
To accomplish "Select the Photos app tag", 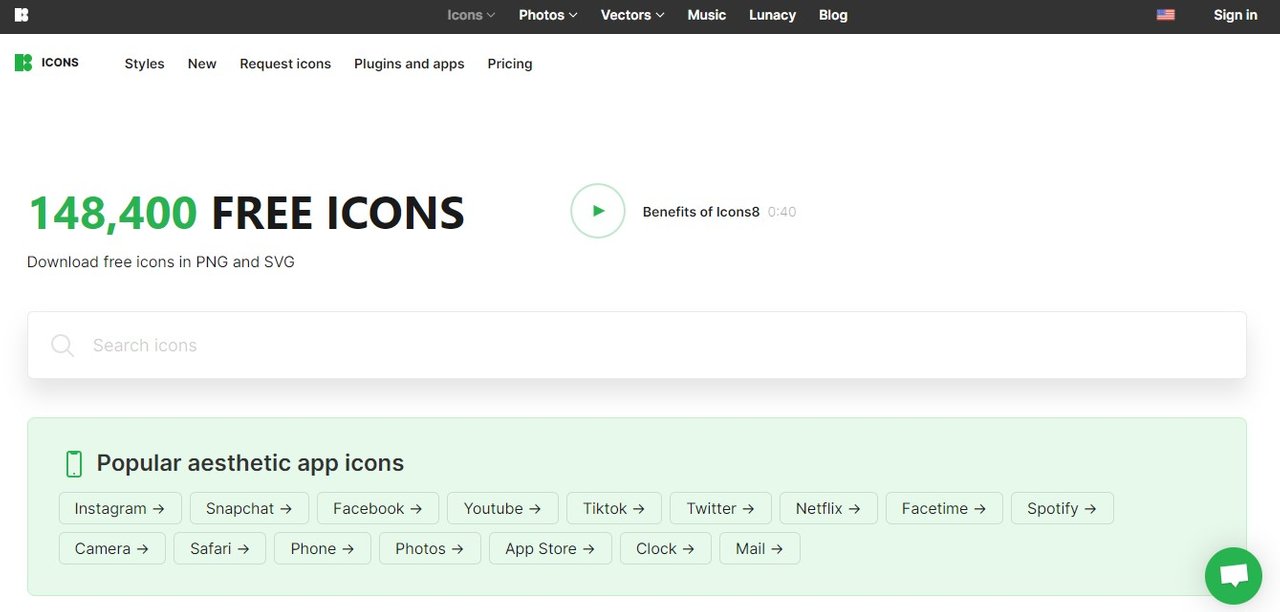I will (x=430, y=548).
